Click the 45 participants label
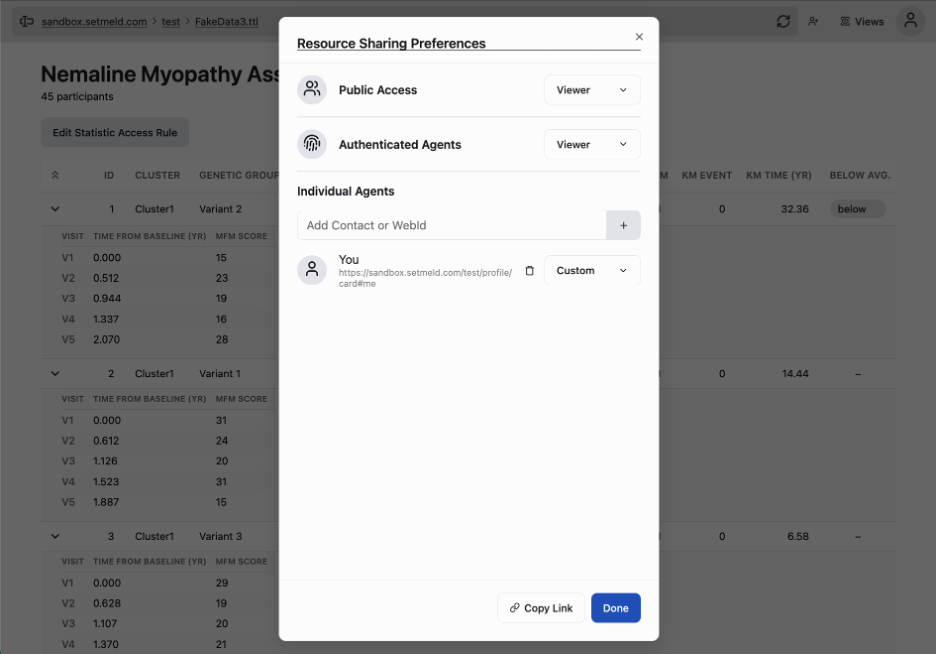Screen dimensions: 936x654 (x=77, y=97)
